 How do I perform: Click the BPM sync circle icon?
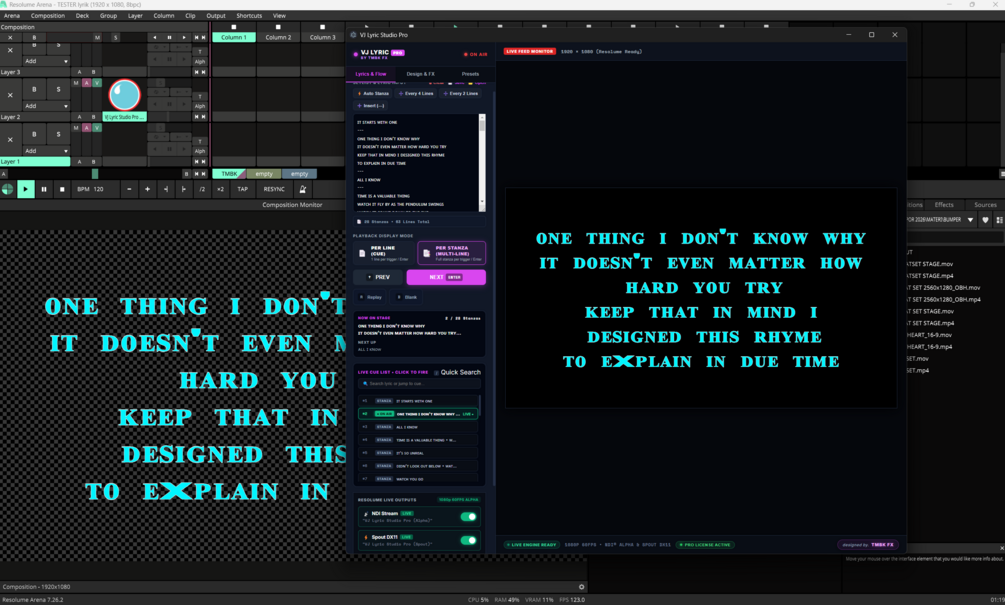(8, 189)
